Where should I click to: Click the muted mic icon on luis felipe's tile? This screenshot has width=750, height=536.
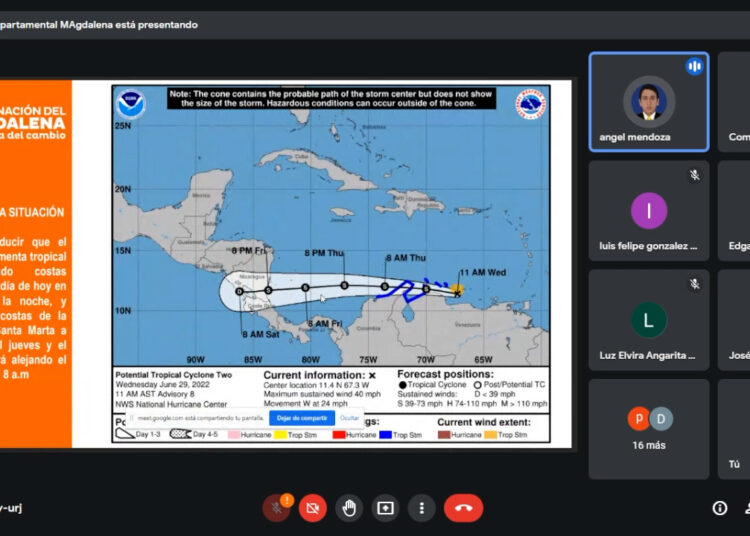[694, 175]
